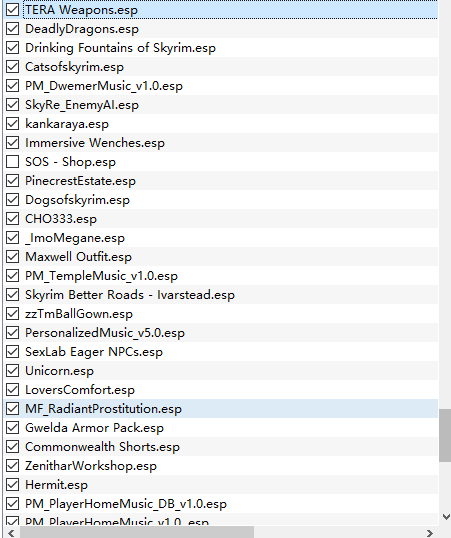Click Commonwealth Shorts.esp entry text
This screenshot has height=538, width=451.
point(103,447)
